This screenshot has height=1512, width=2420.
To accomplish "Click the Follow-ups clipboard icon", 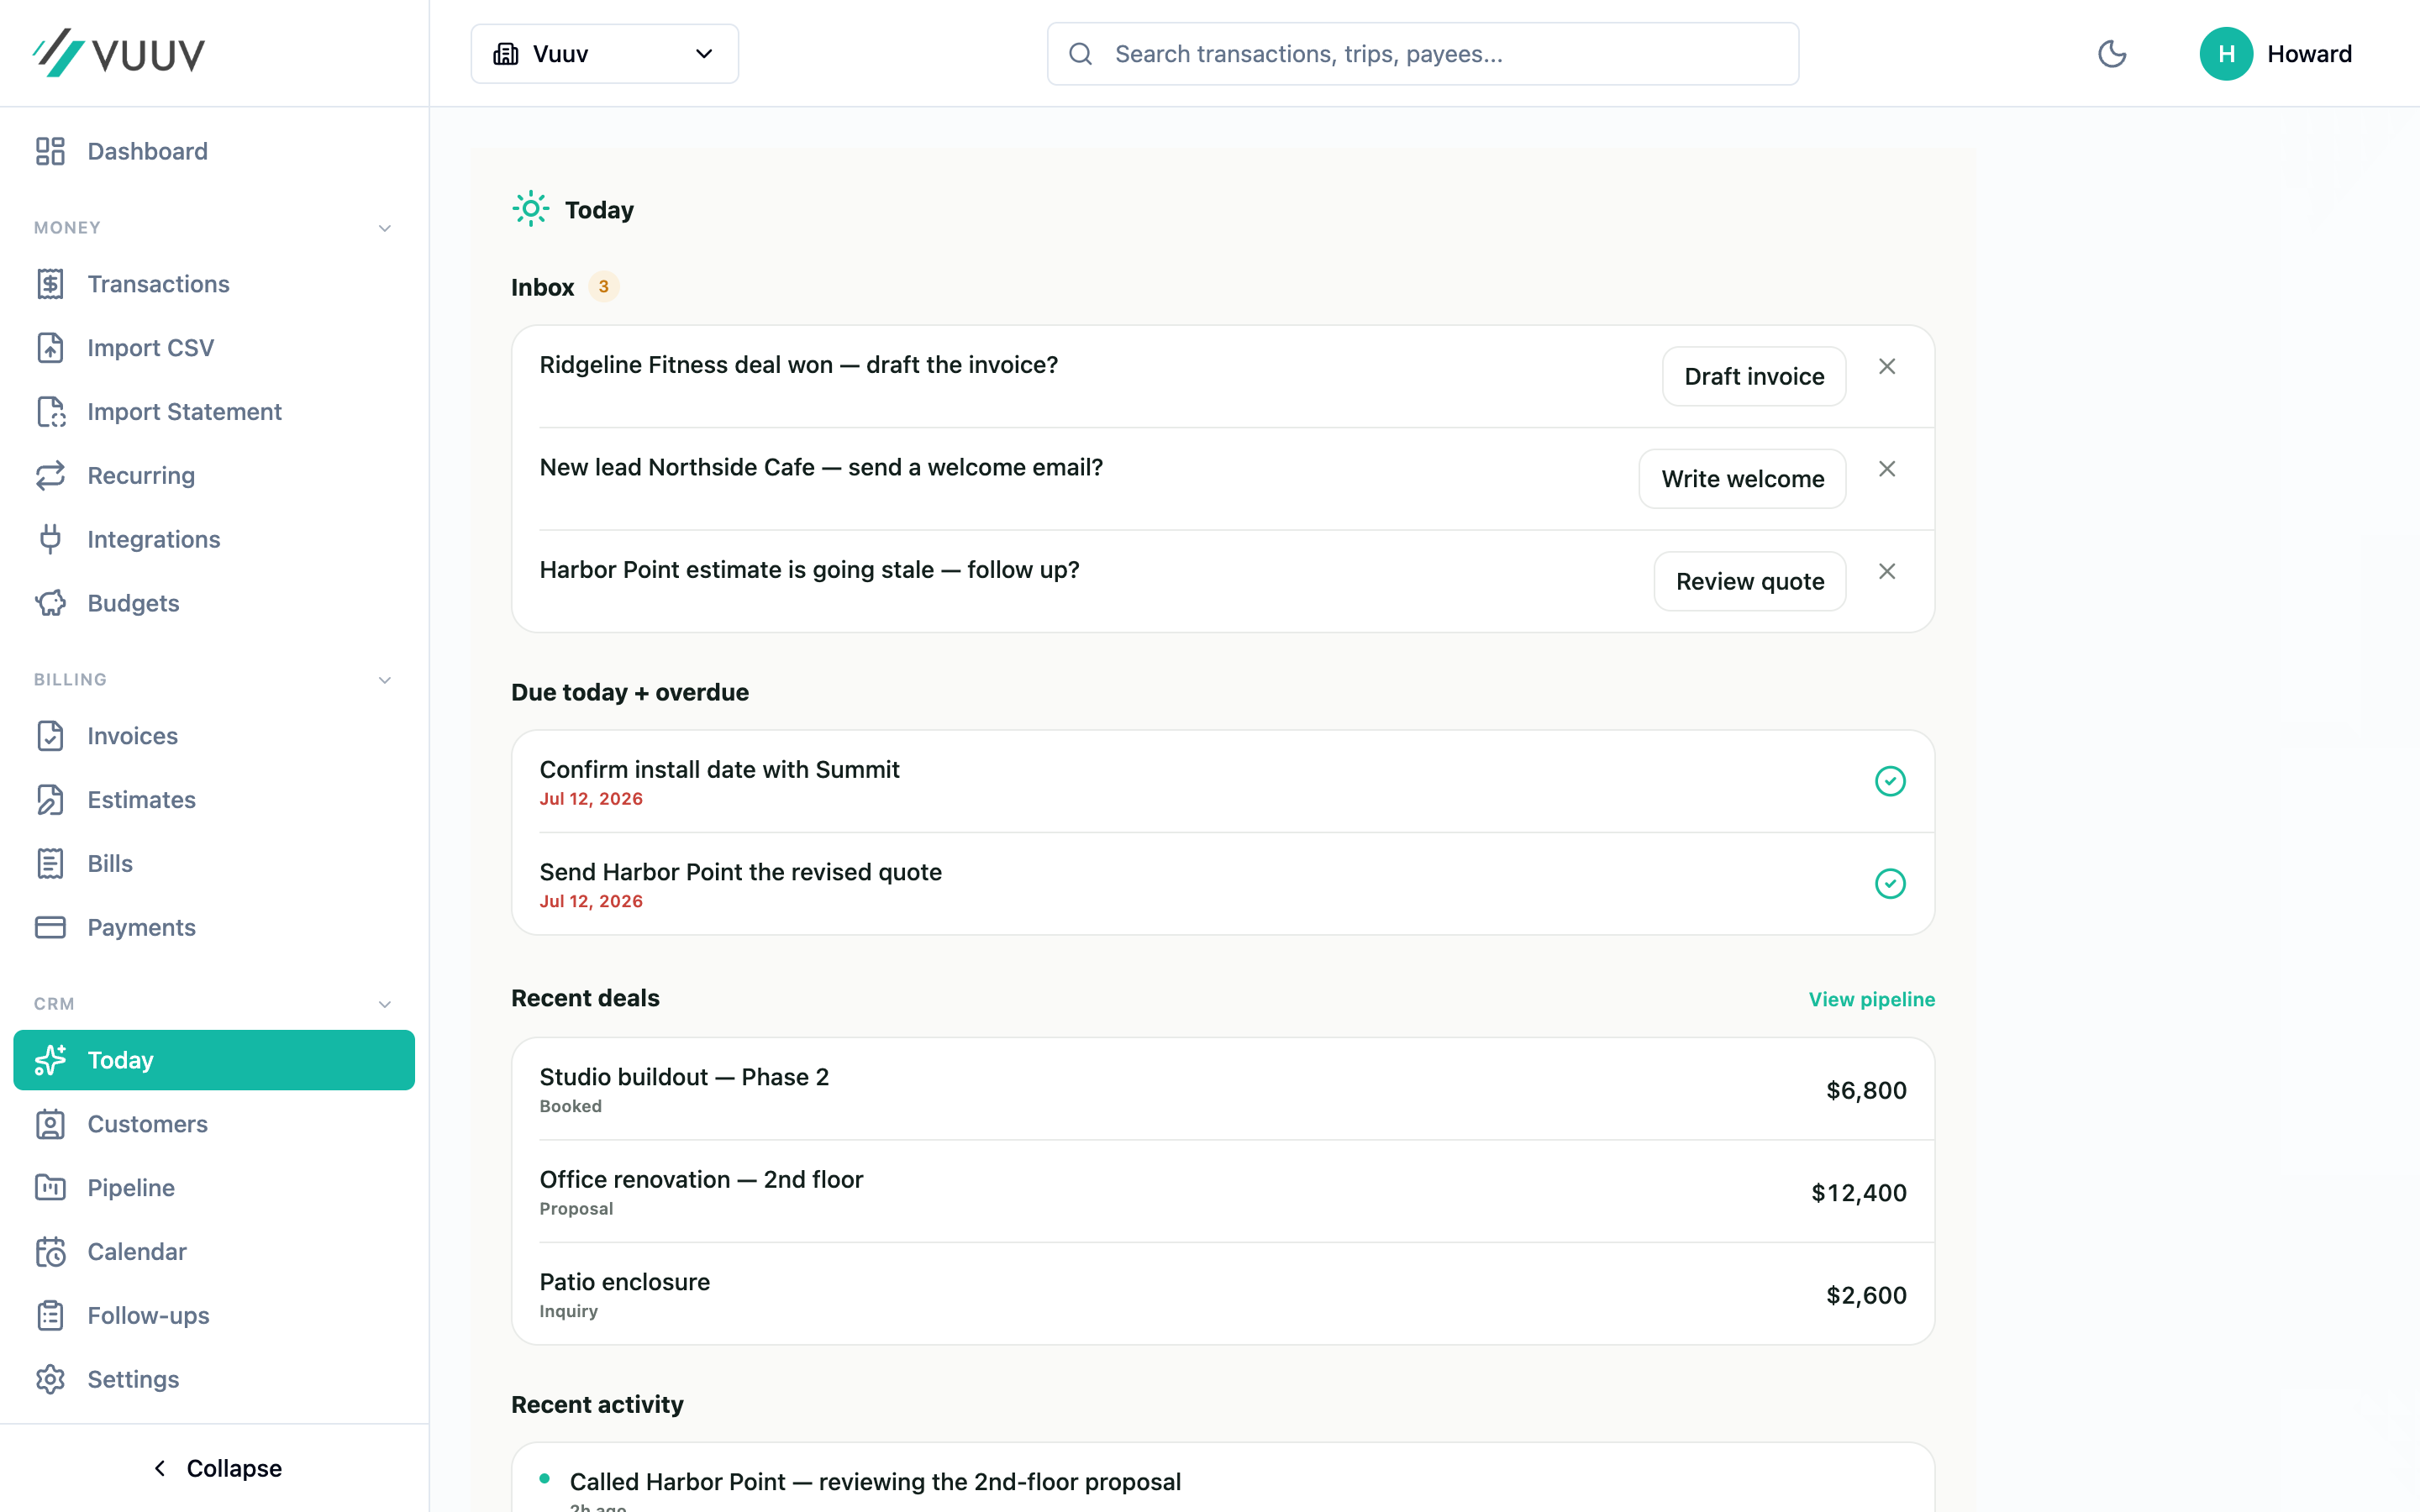I will point(50,1316).
